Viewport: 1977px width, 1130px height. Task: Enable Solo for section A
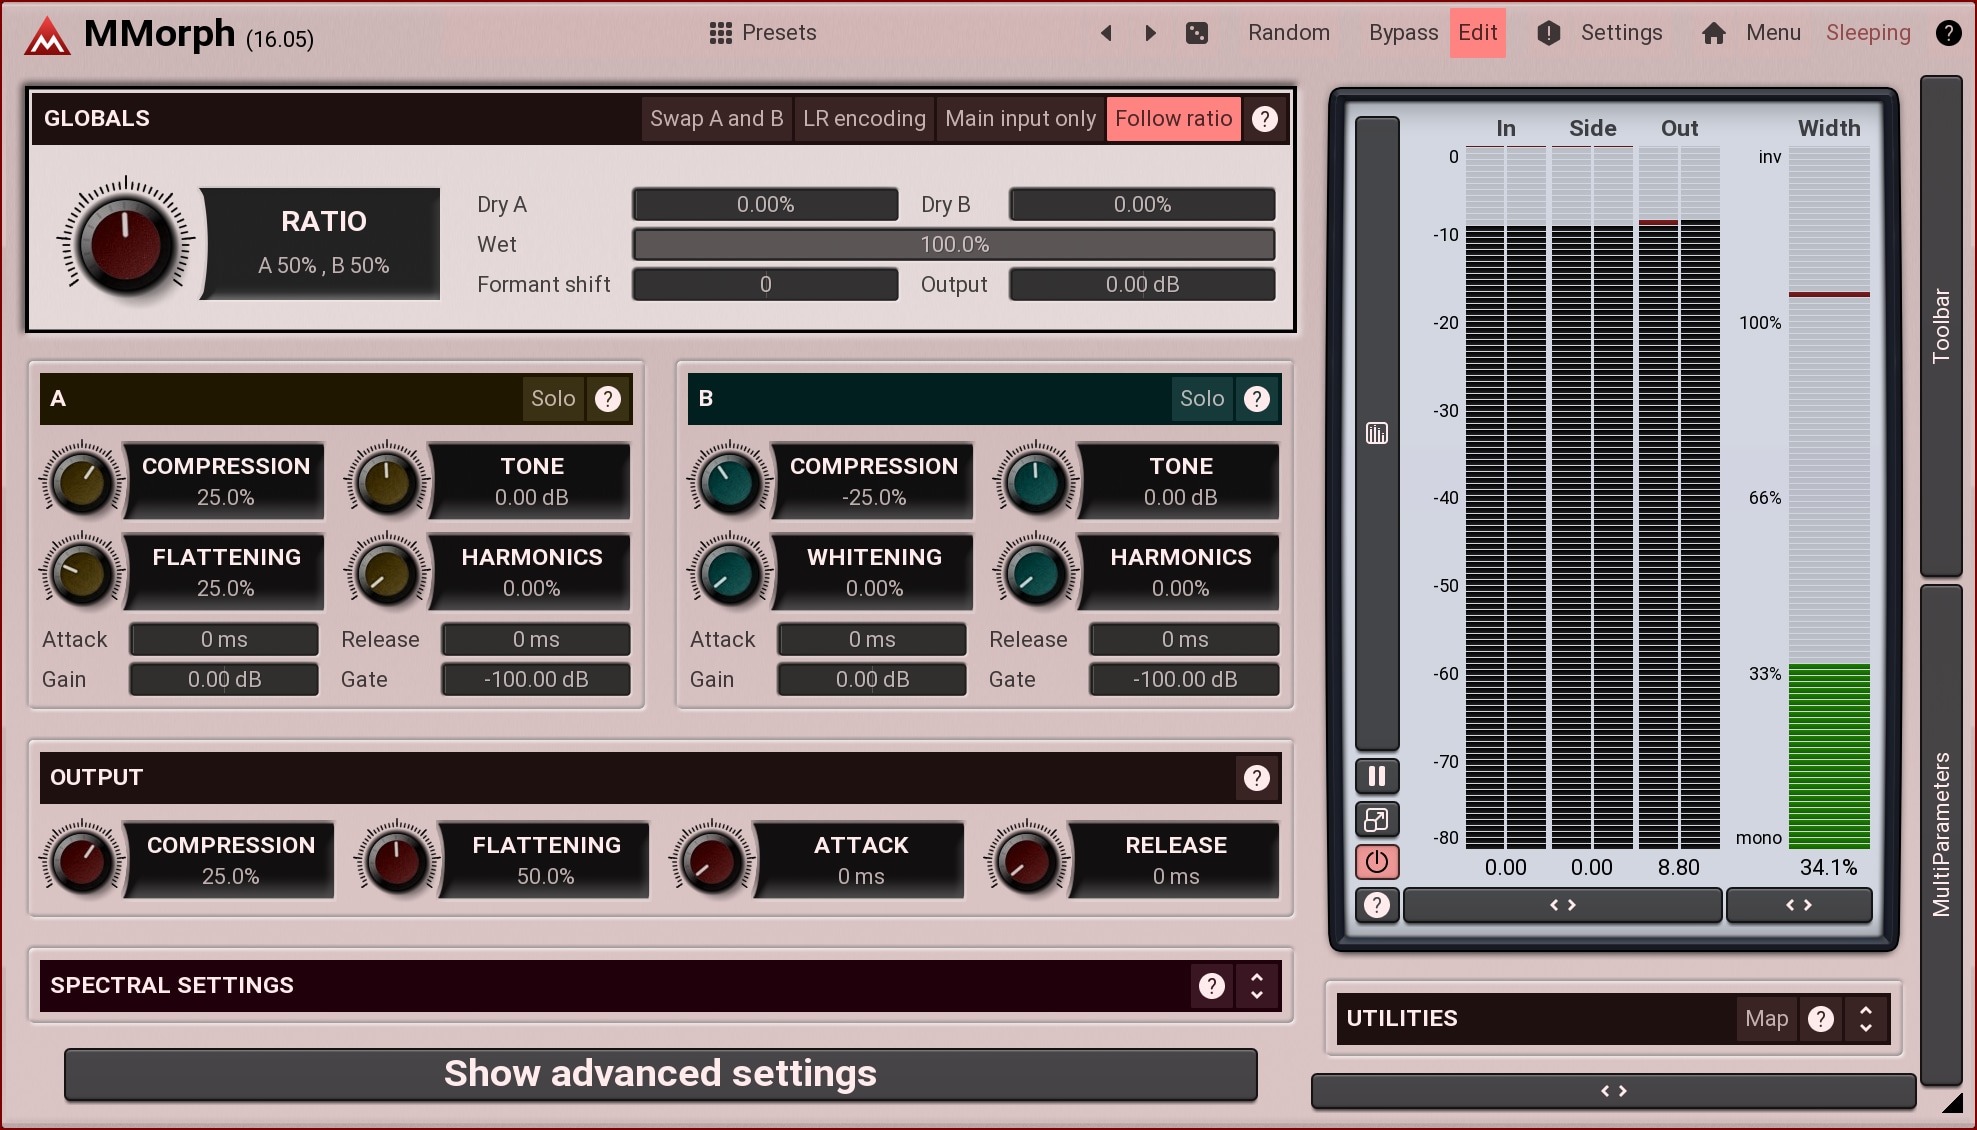click(553, 399)
